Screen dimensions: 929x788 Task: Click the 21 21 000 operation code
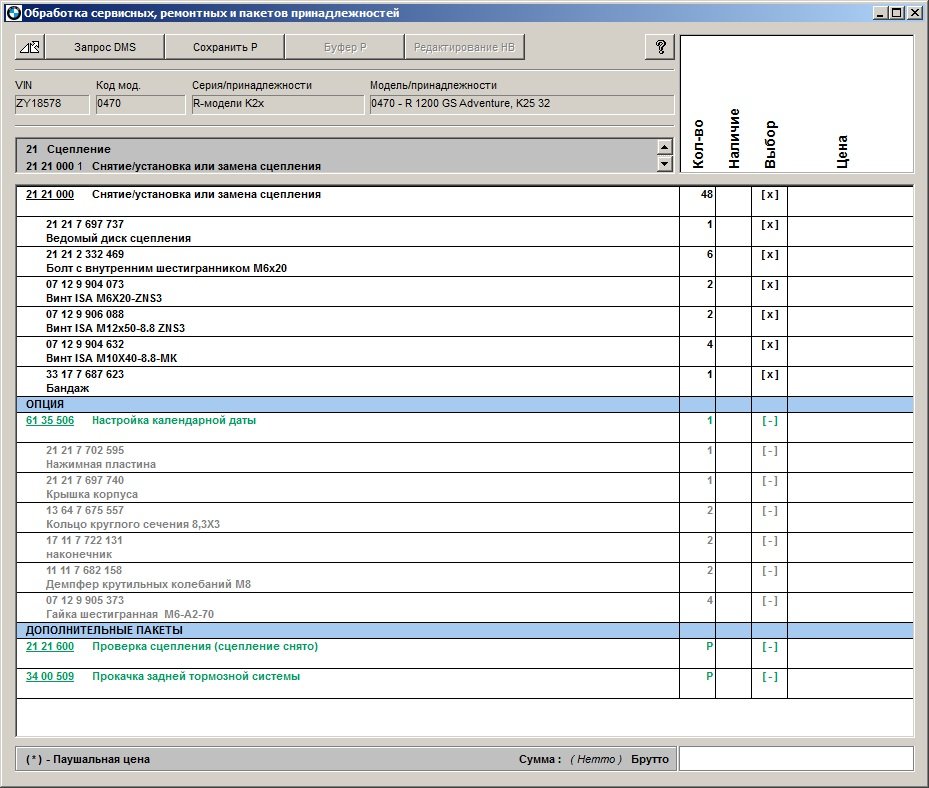tap(50, 195)
